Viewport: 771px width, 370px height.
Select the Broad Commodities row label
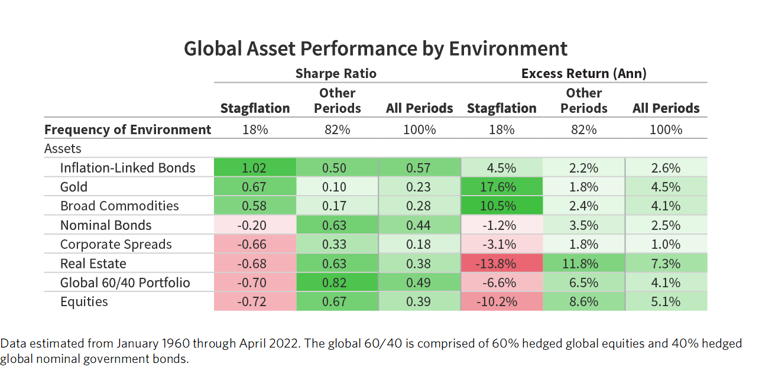pyautogui.click(x=119, y=206)
